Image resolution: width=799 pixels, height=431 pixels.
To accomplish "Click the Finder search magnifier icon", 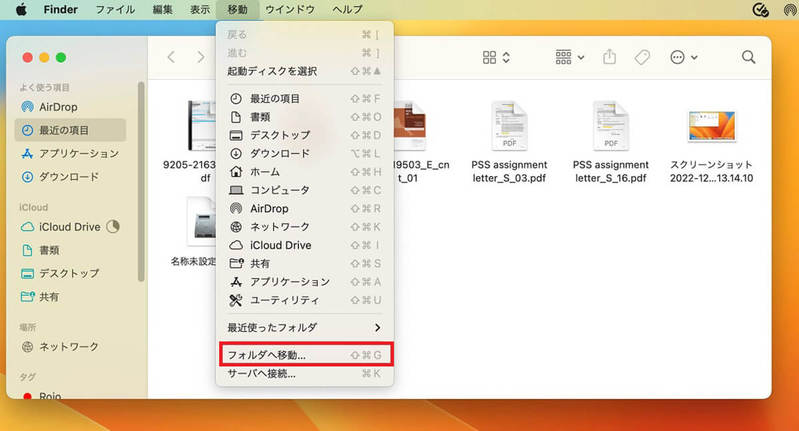I will point(749,57).
